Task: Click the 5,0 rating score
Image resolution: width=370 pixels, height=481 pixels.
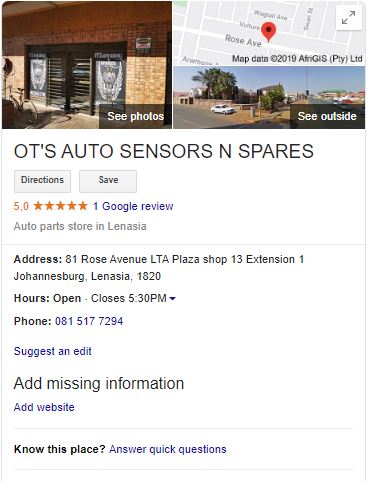Action: (21, 206)
